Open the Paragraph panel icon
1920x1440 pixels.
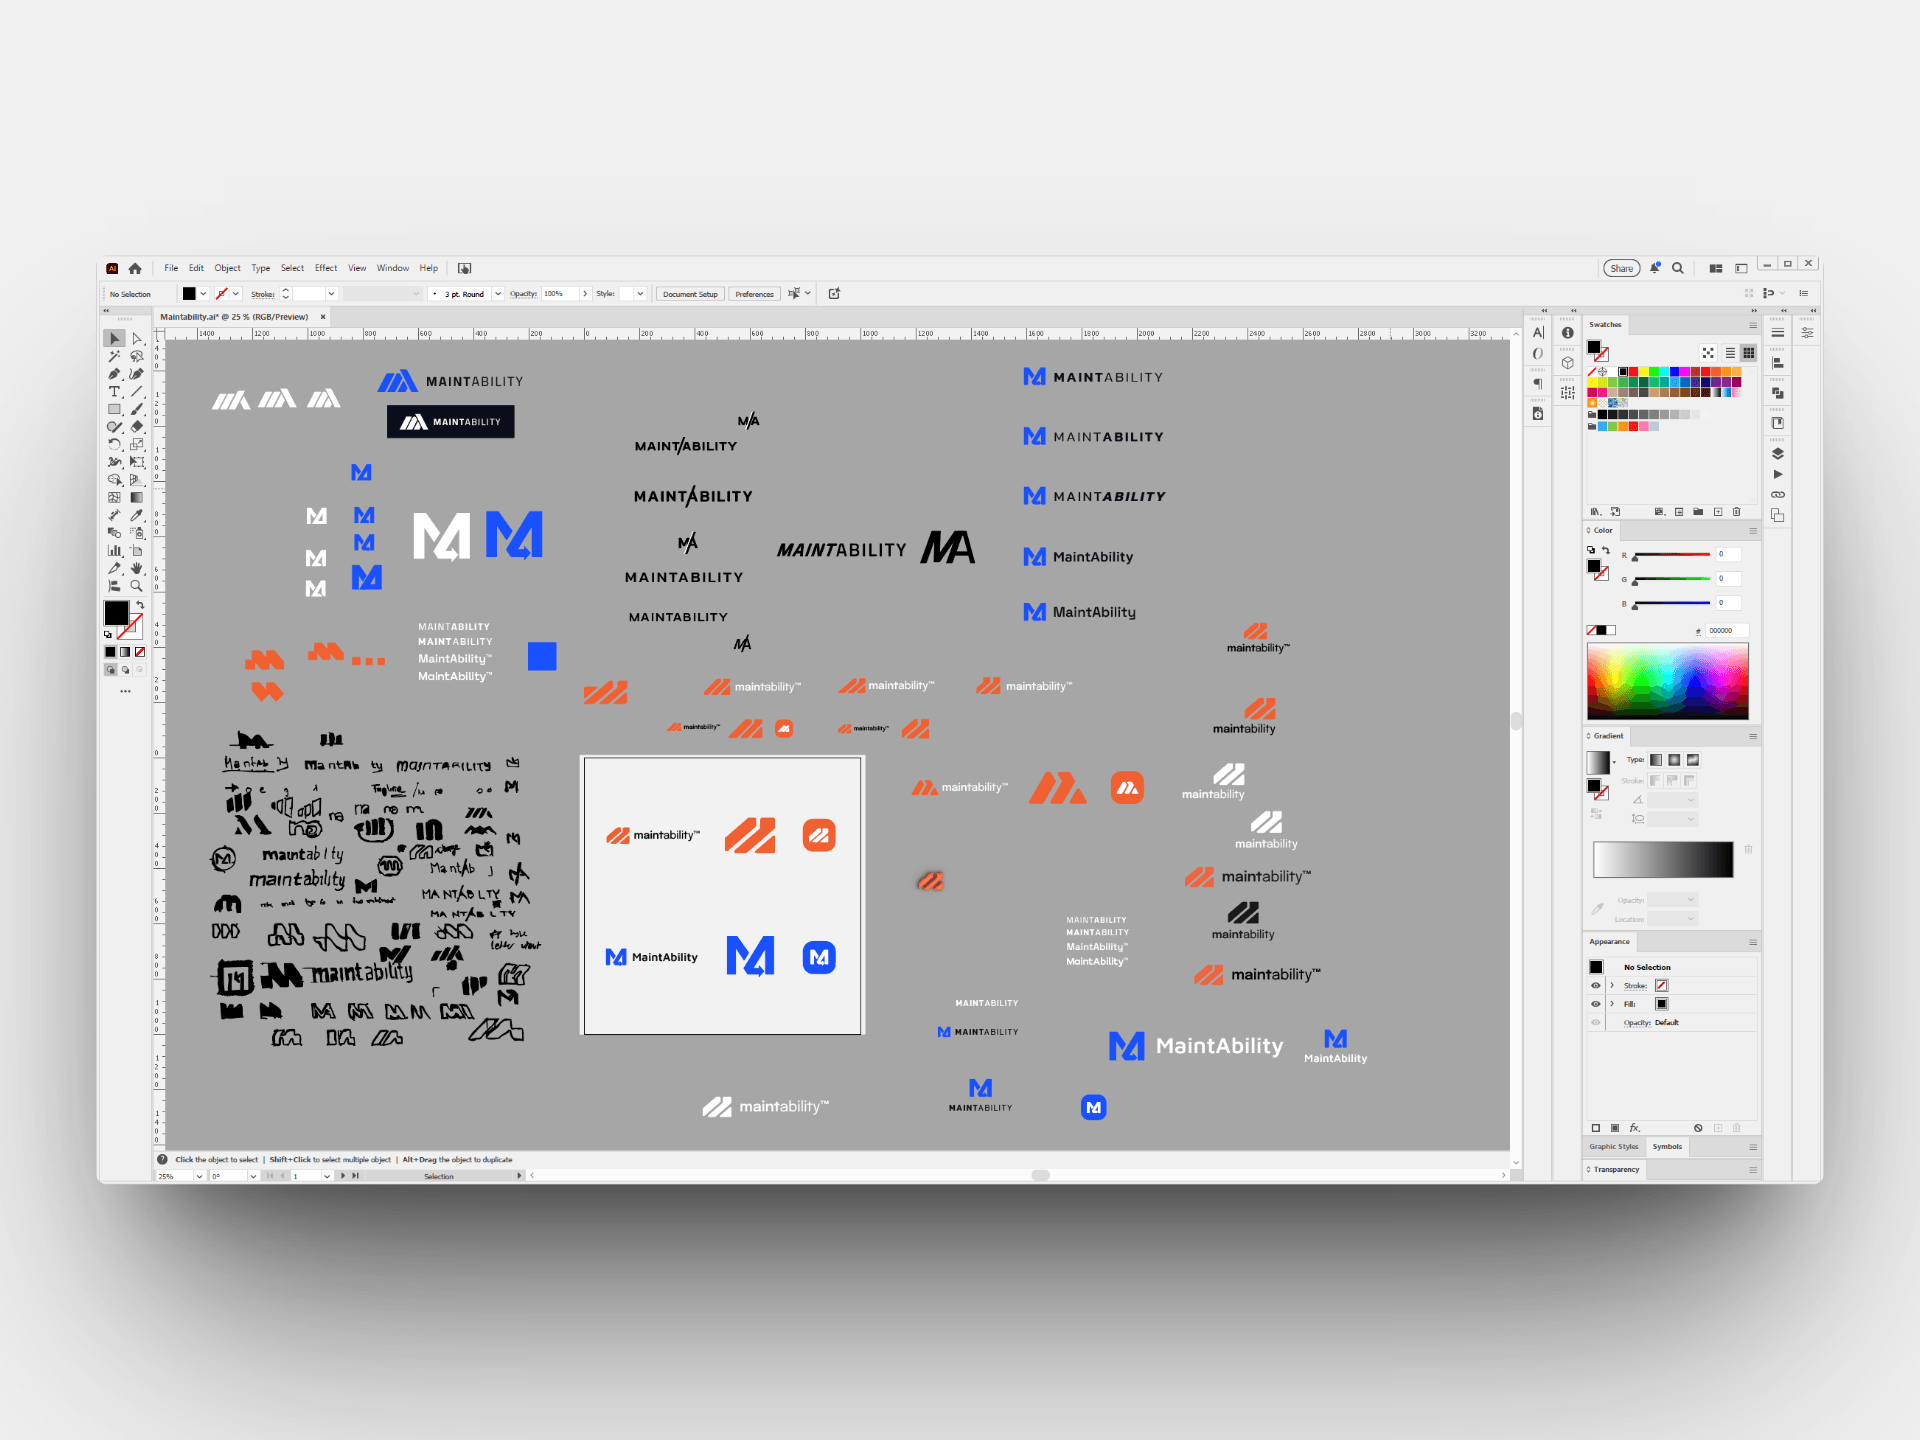[x=1538, y=384]
